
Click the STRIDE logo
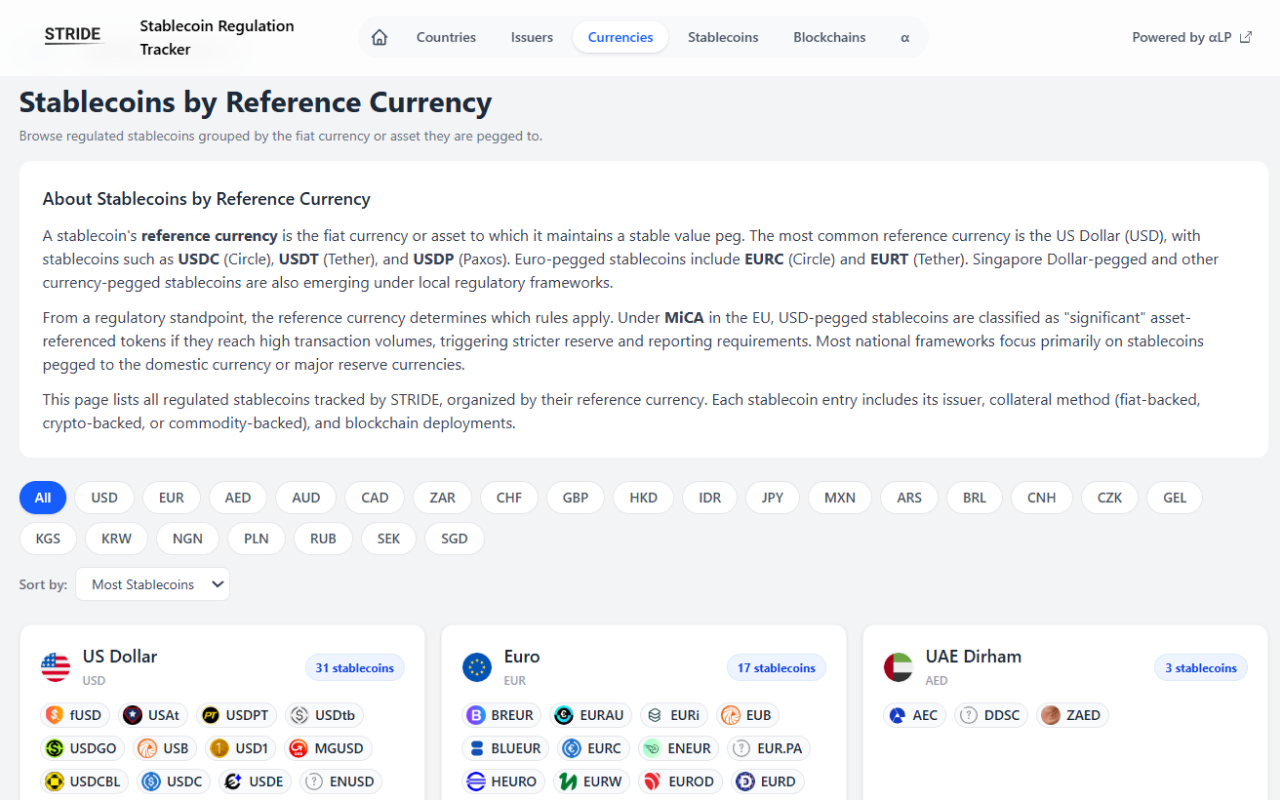click(x=73, y=35)
